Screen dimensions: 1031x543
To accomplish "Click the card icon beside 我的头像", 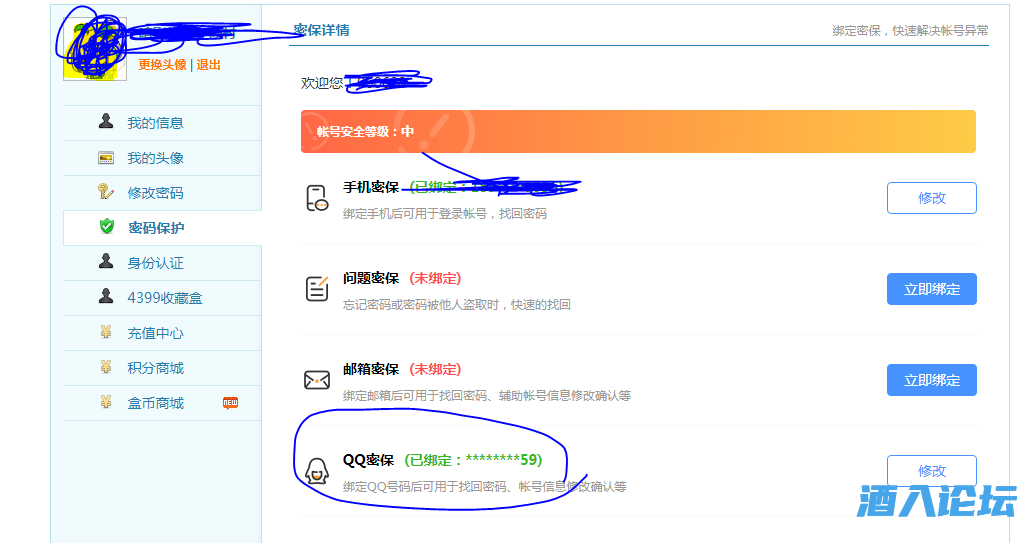I will coord(106,158).
